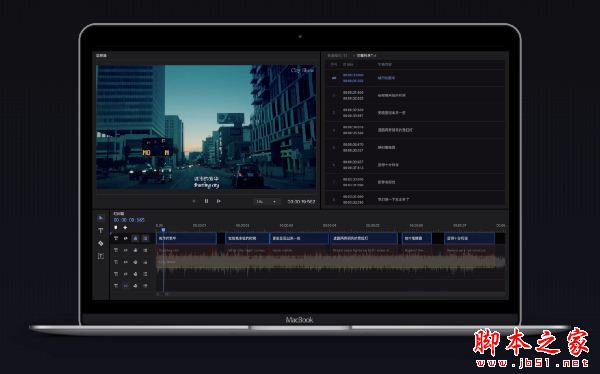This screenshot has width=600, height=374.
Task: Click the marker icon below the timeline timecode
Action: pyautogui.click(x=116, y=227)
